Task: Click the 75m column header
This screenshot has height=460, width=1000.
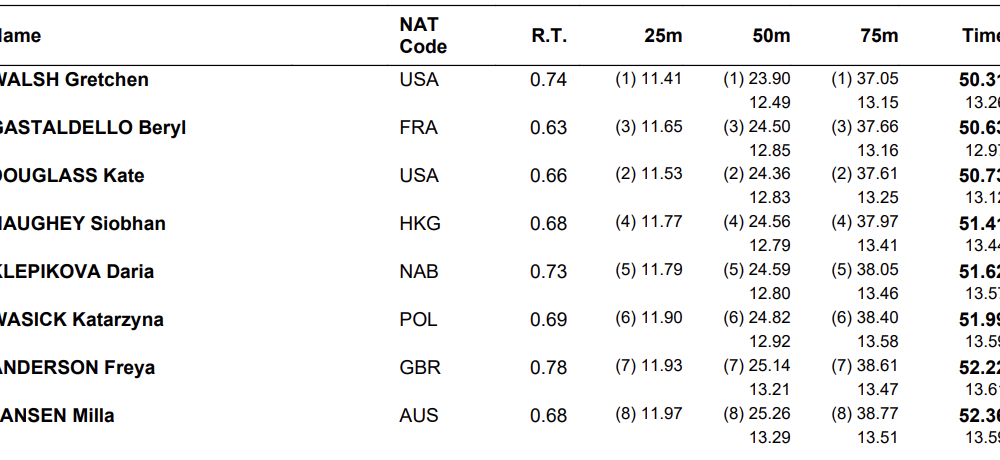Action: (x=879, y=36)
